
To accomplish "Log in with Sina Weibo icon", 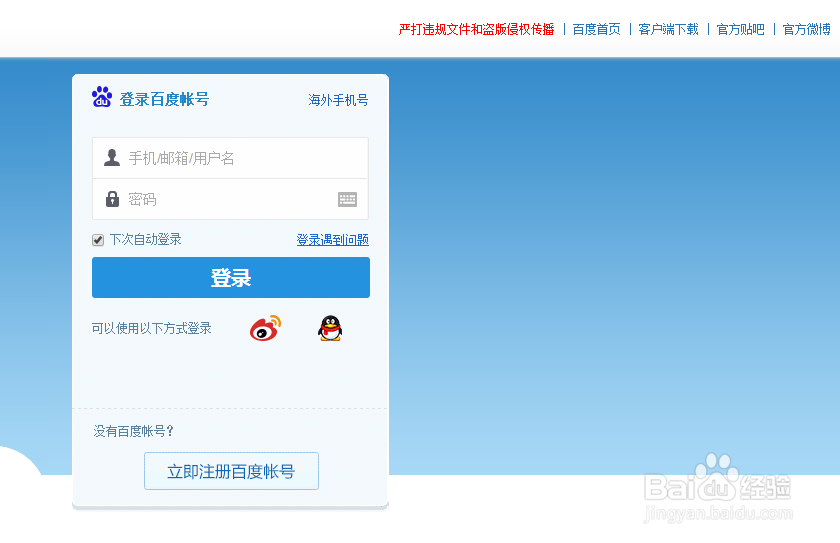I will click(x=265, y=328).
